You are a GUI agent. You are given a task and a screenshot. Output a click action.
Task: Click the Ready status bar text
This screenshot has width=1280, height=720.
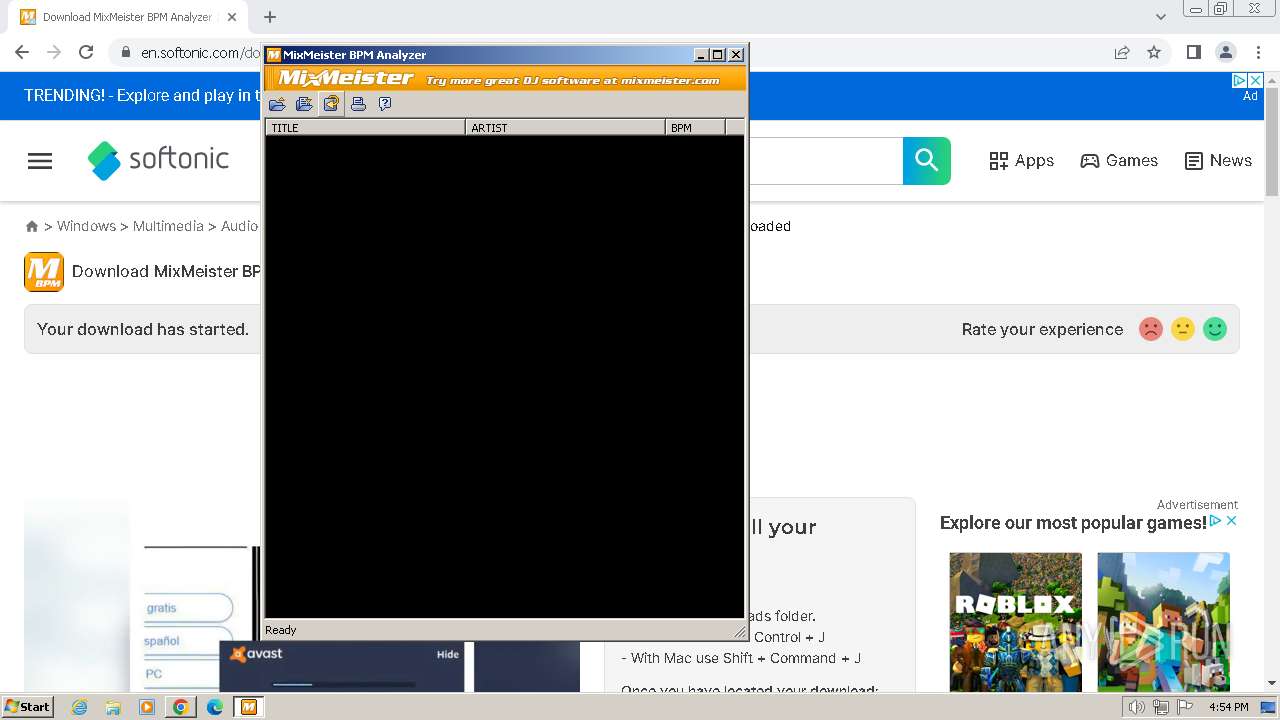click(x=281, y=630)
